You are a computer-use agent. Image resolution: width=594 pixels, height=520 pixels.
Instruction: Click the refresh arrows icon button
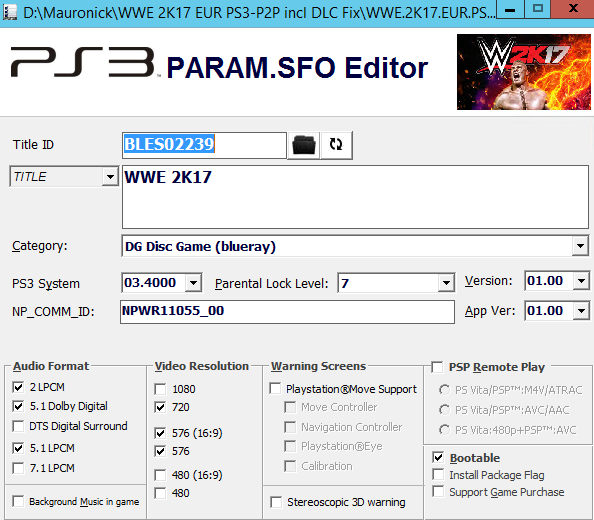(336, 145)
